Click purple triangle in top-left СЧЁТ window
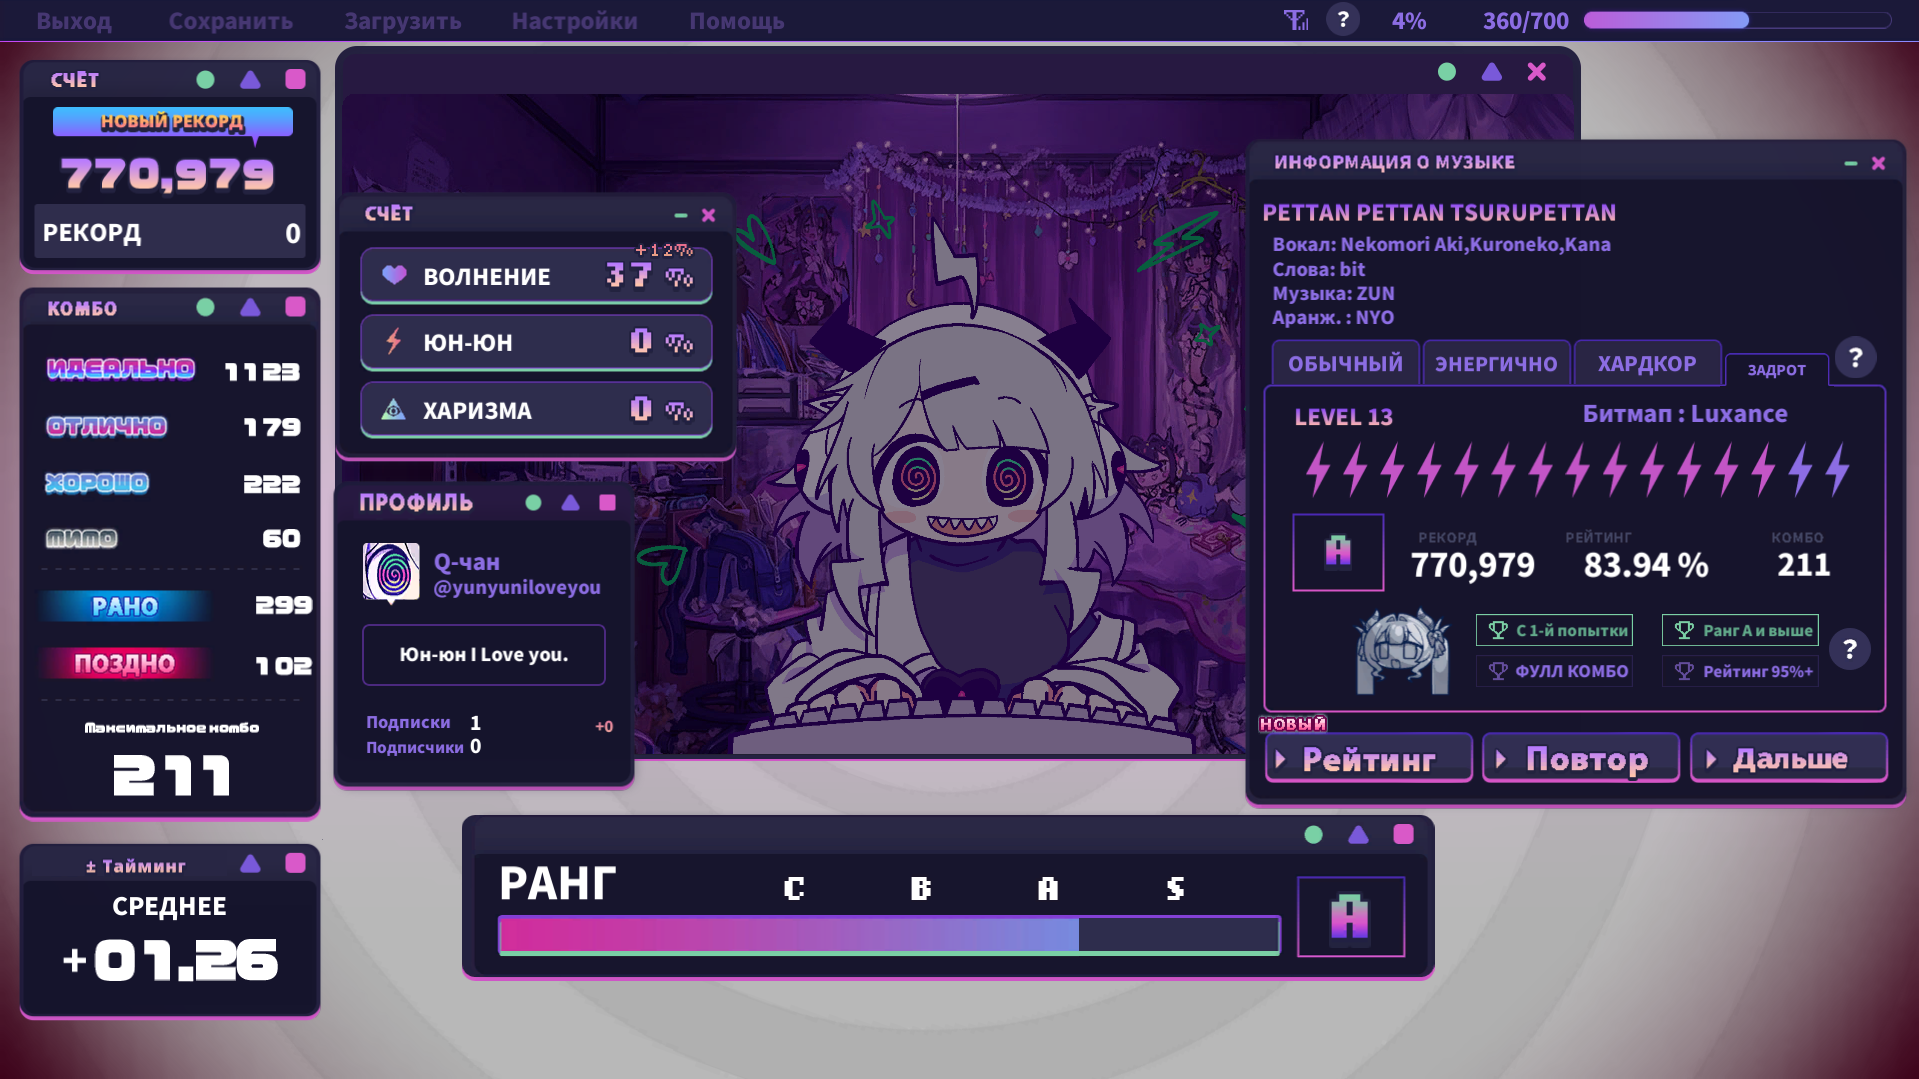The width and height of the screenshot is (1919, 1079). click(x=250, y=79)
